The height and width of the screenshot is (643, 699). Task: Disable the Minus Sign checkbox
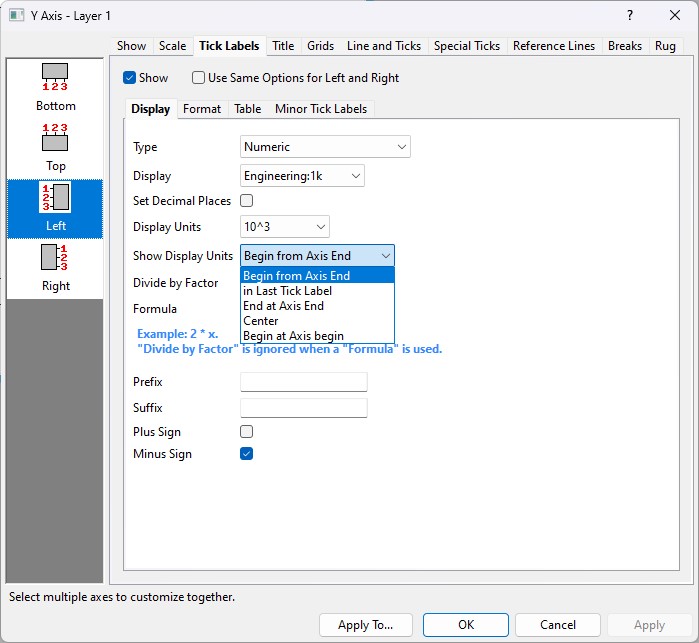[247, 453]
